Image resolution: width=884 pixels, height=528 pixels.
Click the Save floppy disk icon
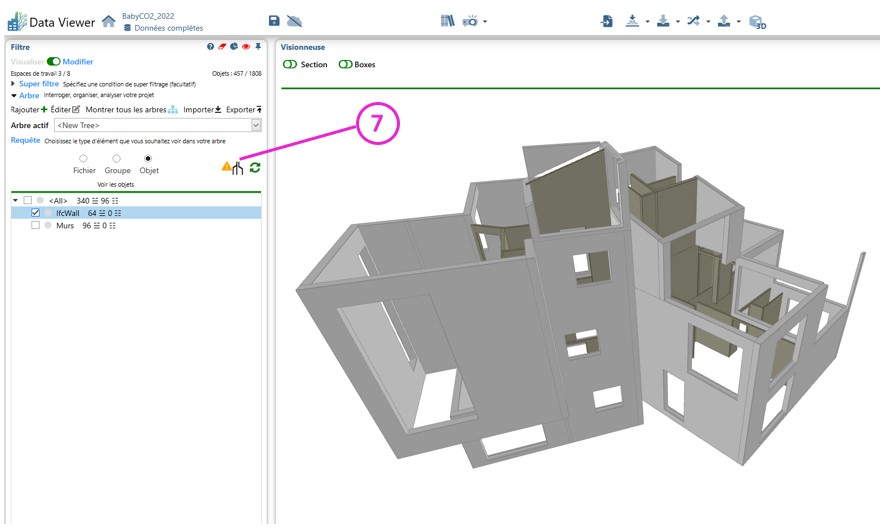coord(274,21)
